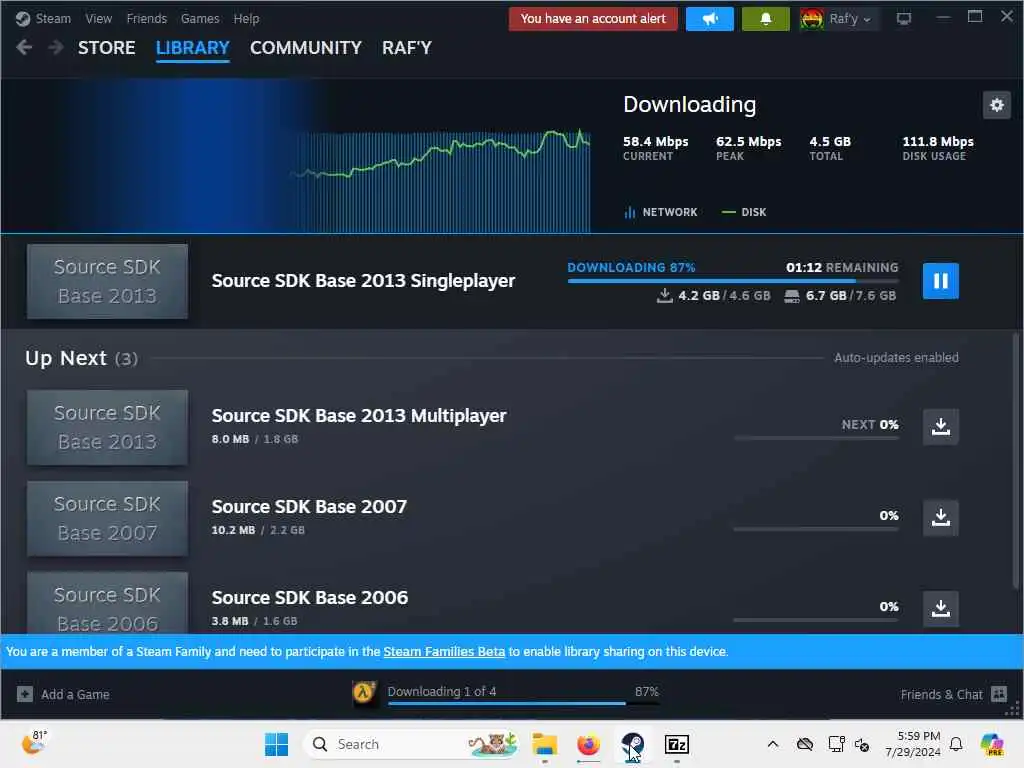This screenshot has height=768, width=1024.
Task: Open 7-Zip from the taskbar
Action: (677, 744)
